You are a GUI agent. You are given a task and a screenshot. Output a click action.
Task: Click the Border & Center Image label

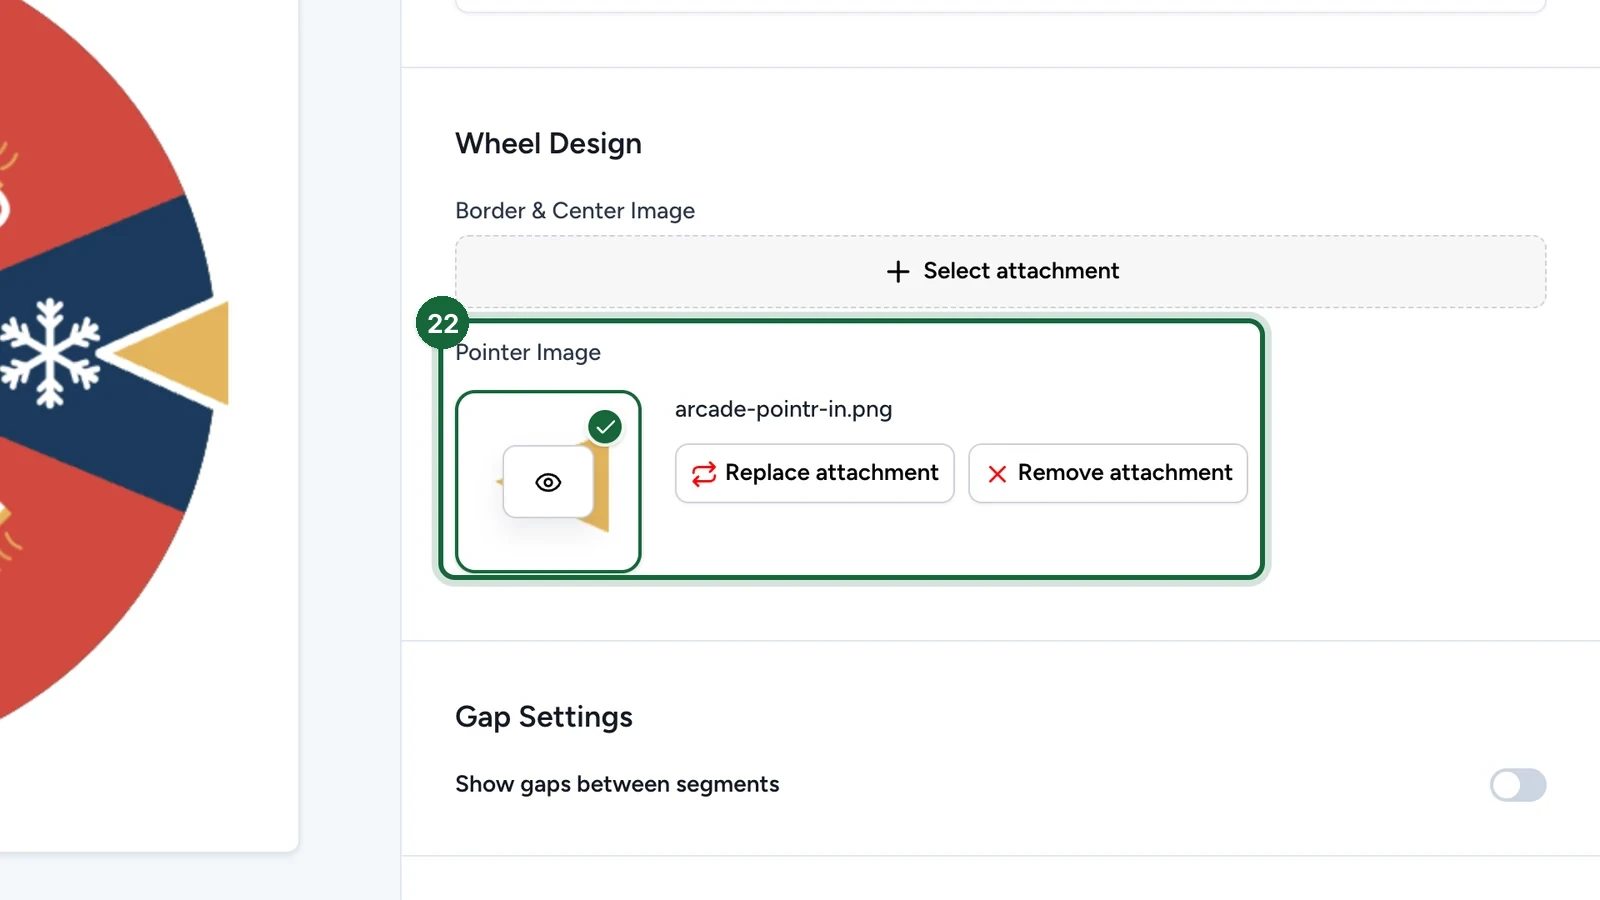tap(575, 211)
